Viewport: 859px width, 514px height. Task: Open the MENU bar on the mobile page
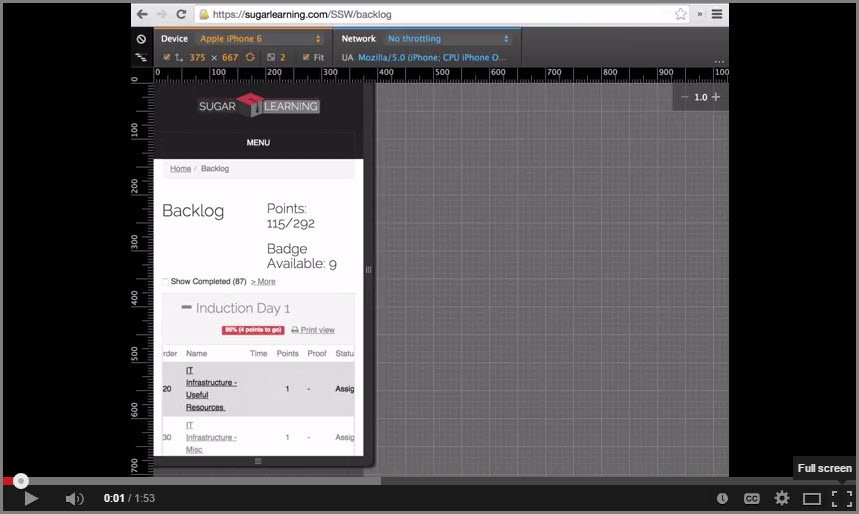258,143
